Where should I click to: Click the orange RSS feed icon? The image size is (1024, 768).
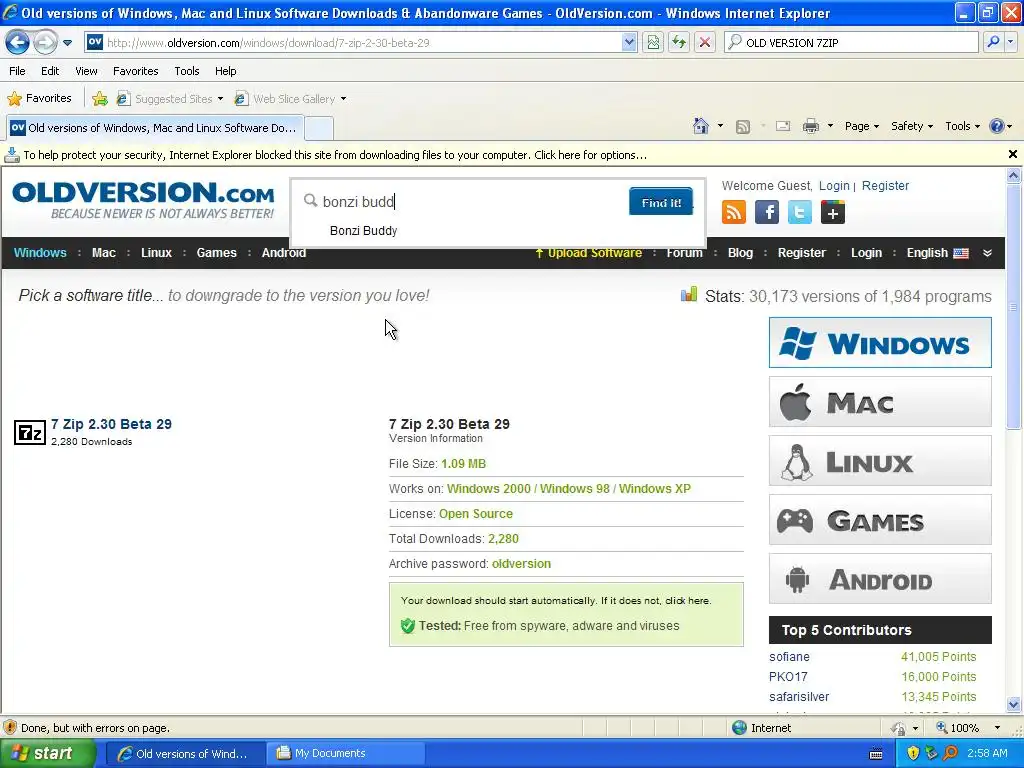click(x=733, y=212)
